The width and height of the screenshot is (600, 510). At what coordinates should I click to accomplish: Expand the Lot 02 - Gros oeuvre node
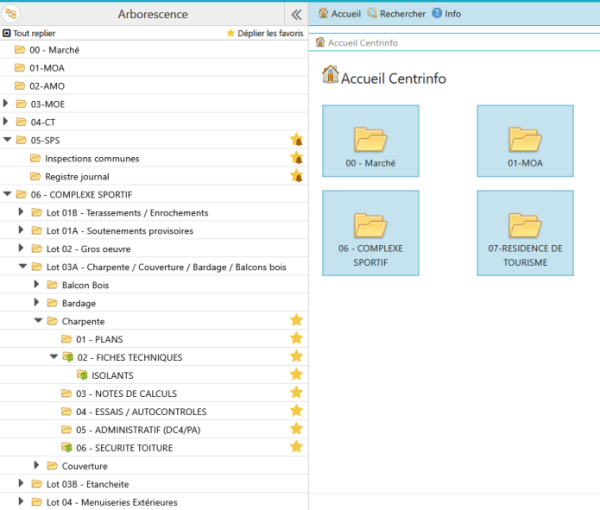pos(22,248)
